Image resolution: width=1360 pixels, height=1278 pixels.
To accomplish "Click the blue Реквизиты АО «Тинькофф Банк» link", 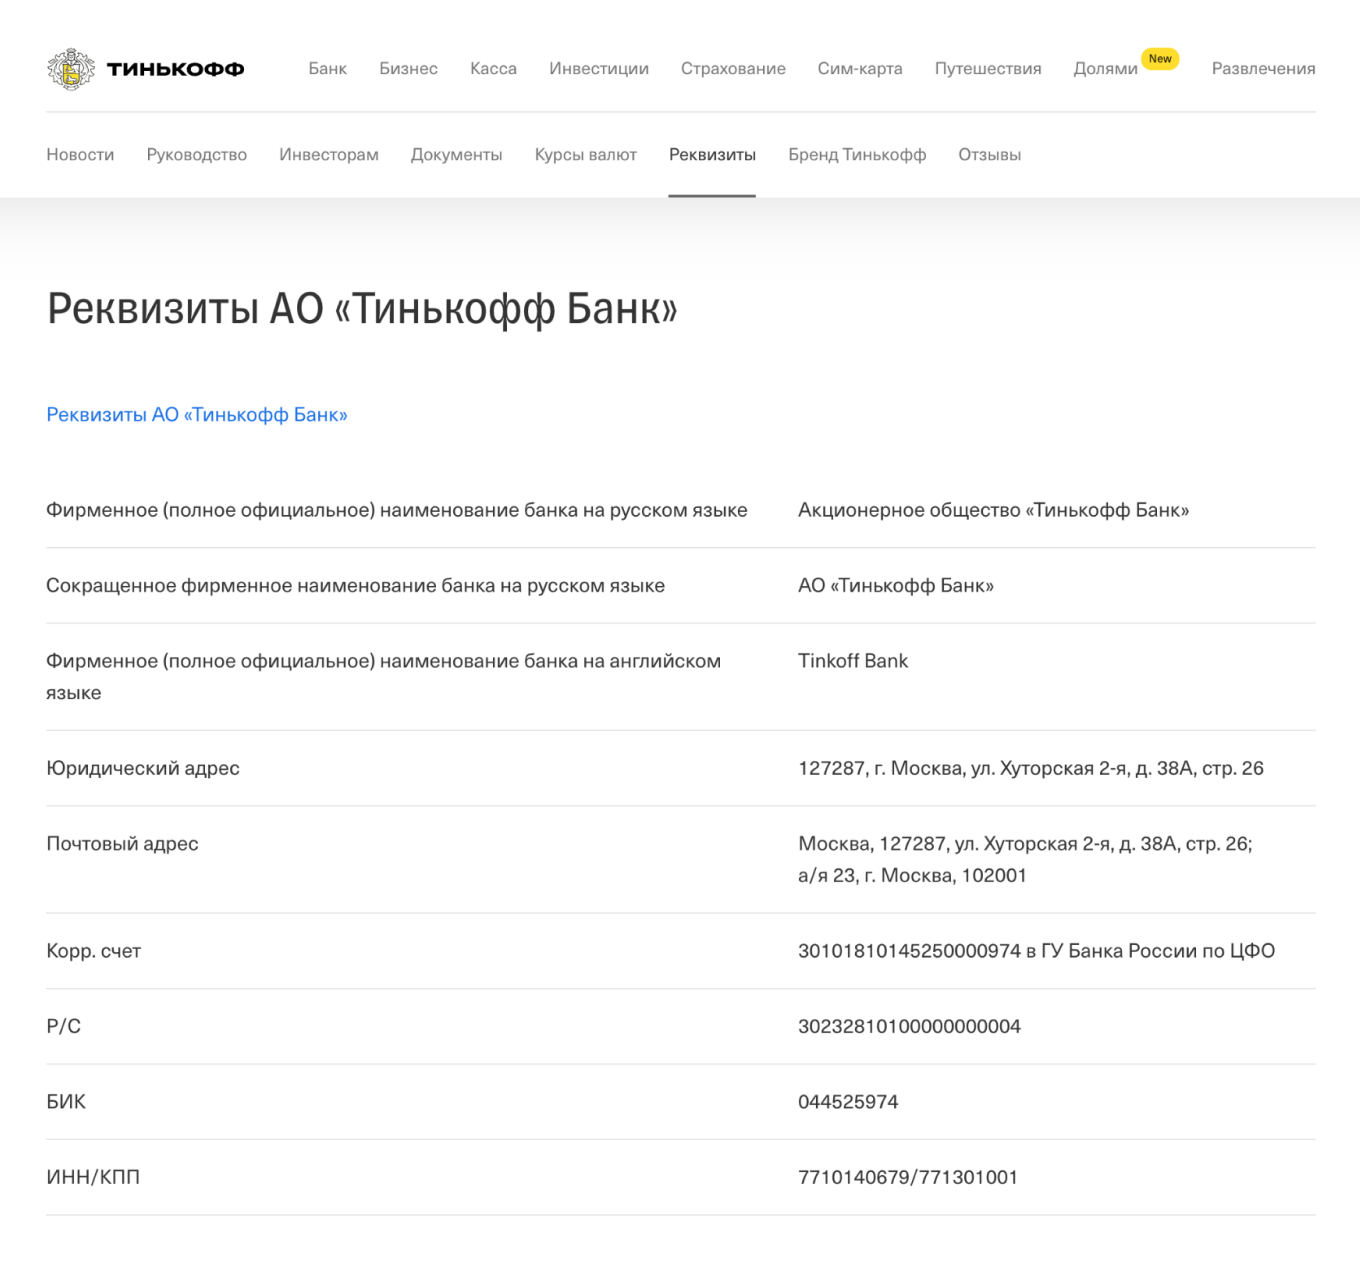I will 197,415.
